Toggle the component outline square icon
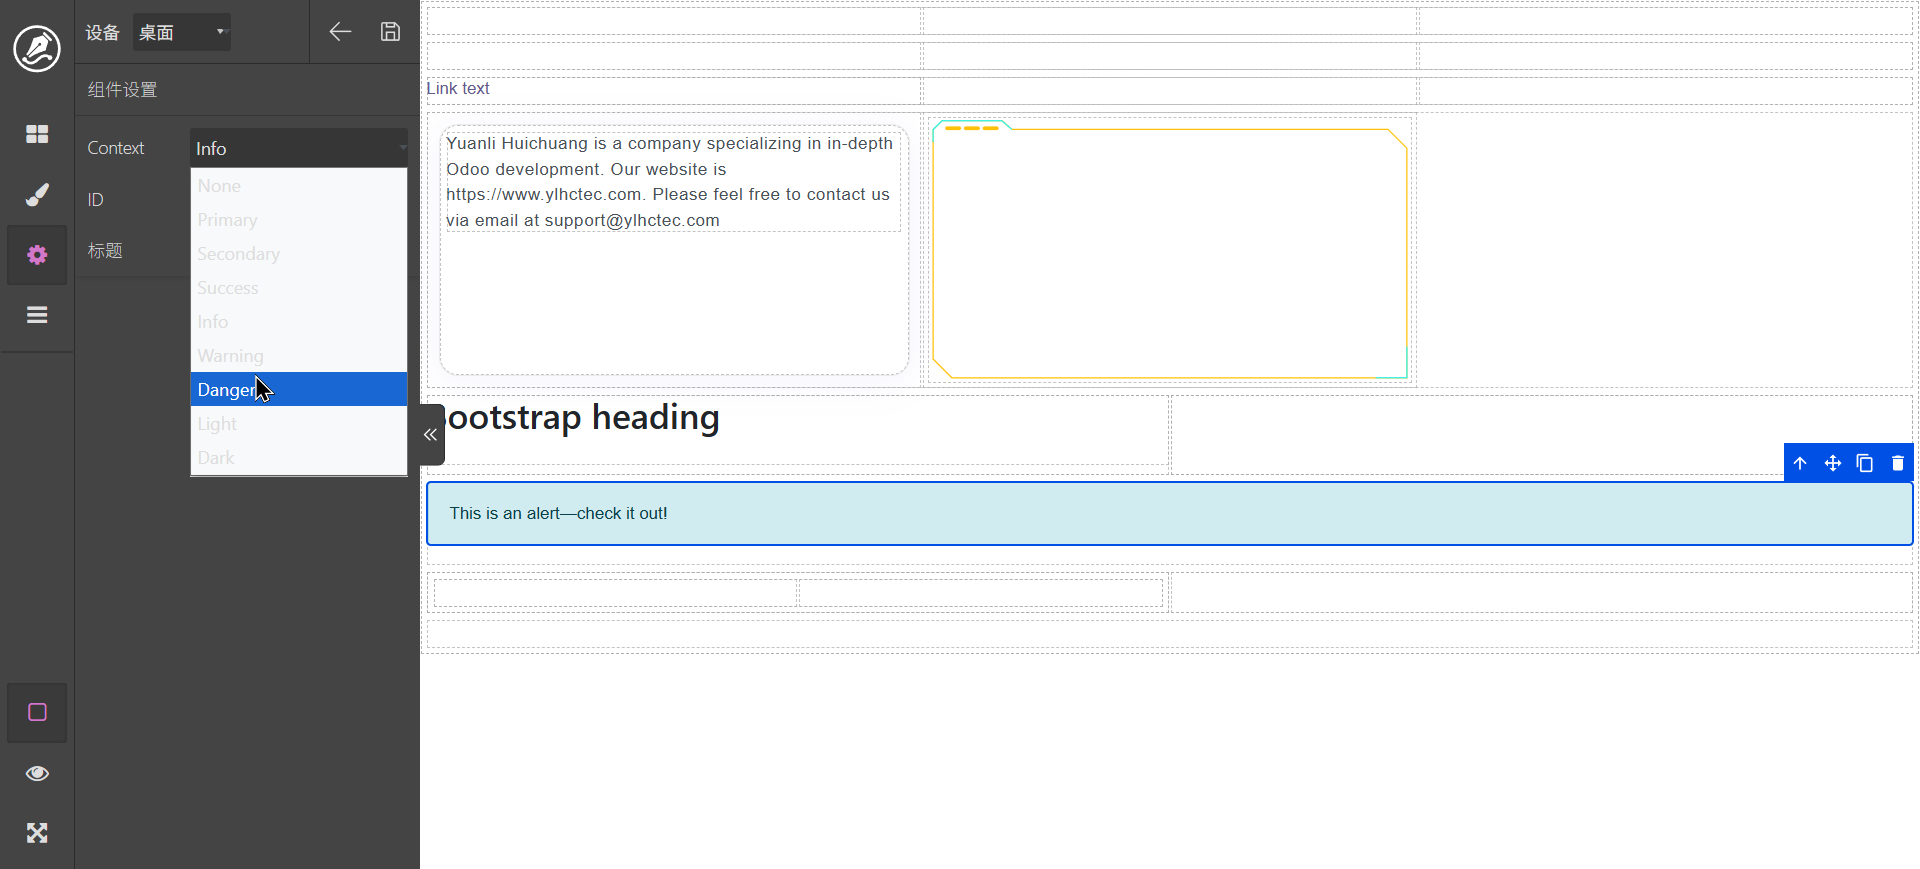1920x869 pixels. tap(37, 712)
